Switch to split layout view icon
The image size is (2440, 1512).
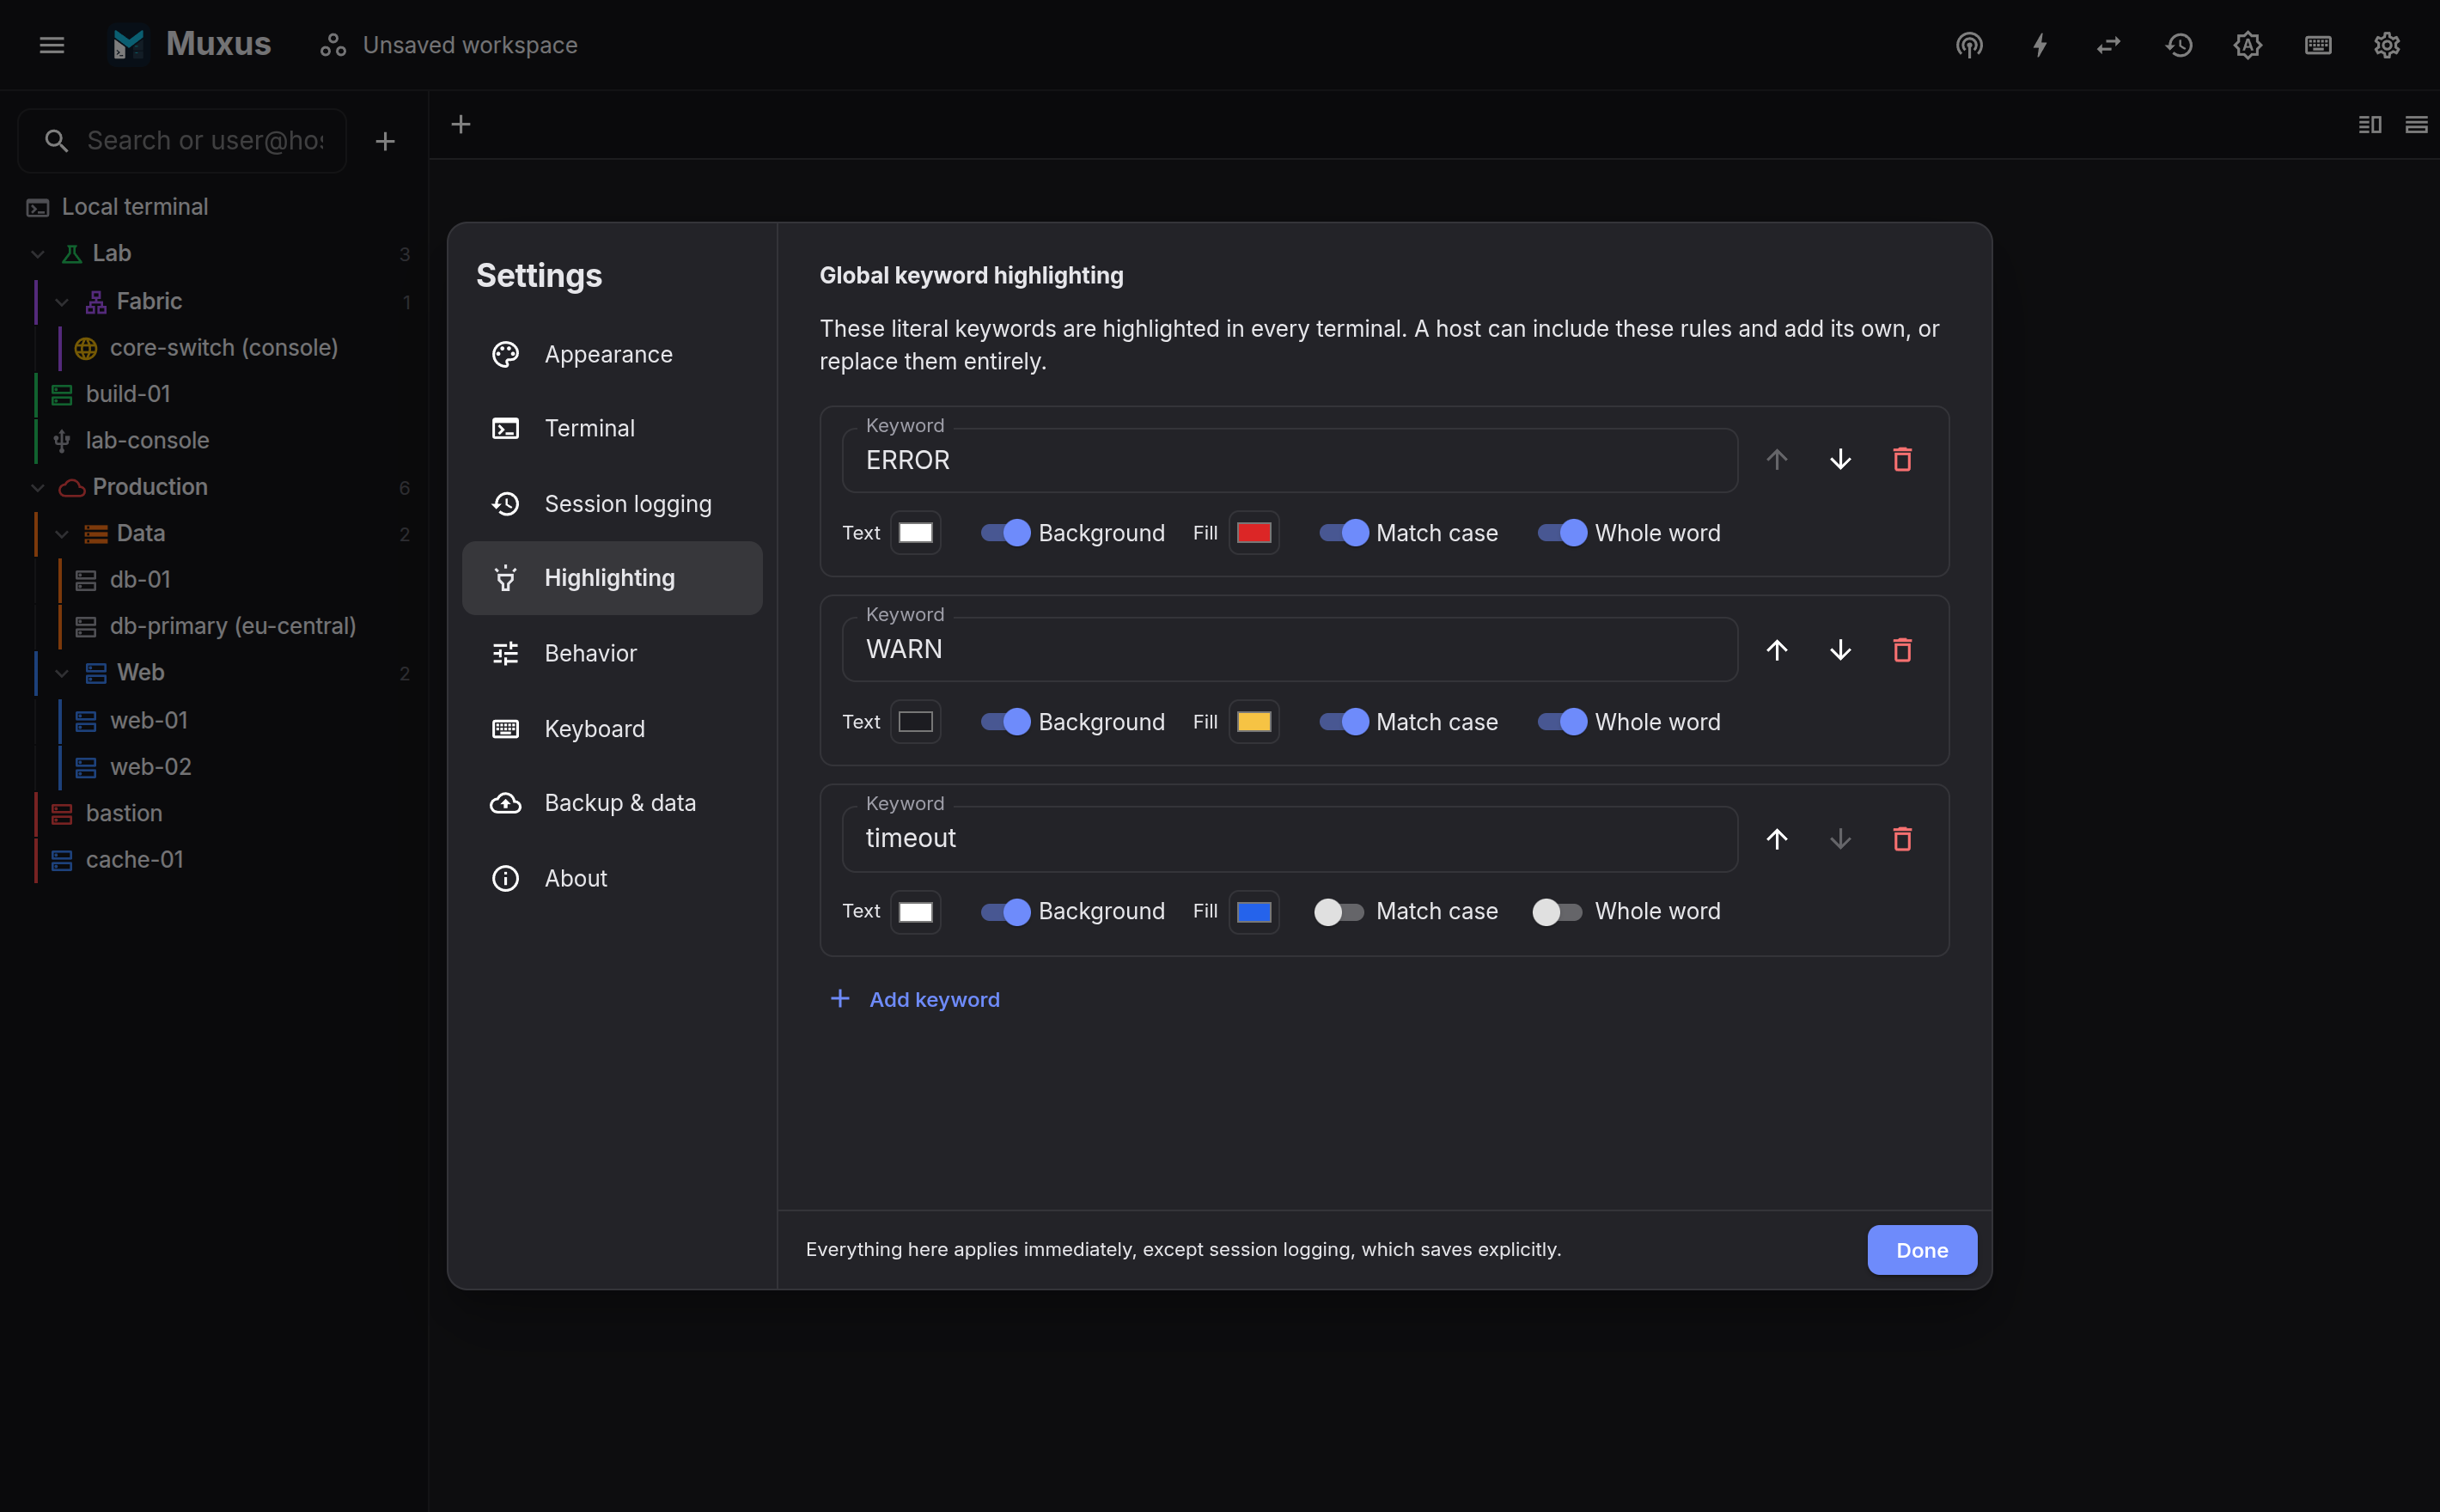tap(2369, 125)
